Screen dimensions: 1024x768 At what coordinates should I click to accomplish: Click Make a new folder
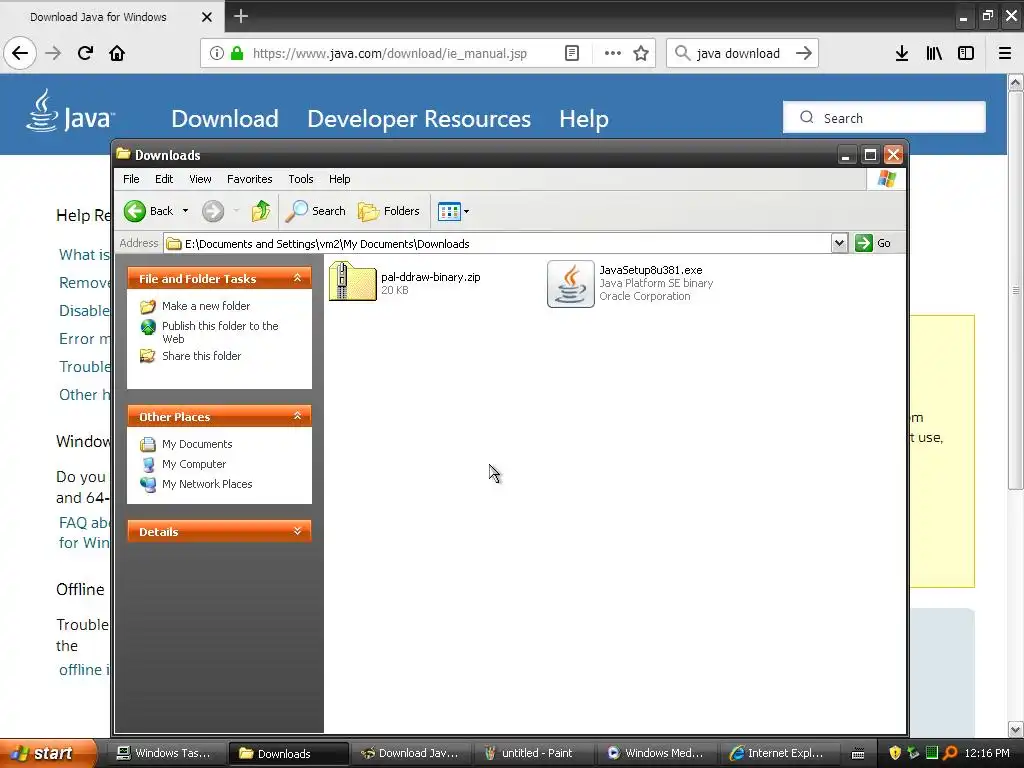(206, 306)
